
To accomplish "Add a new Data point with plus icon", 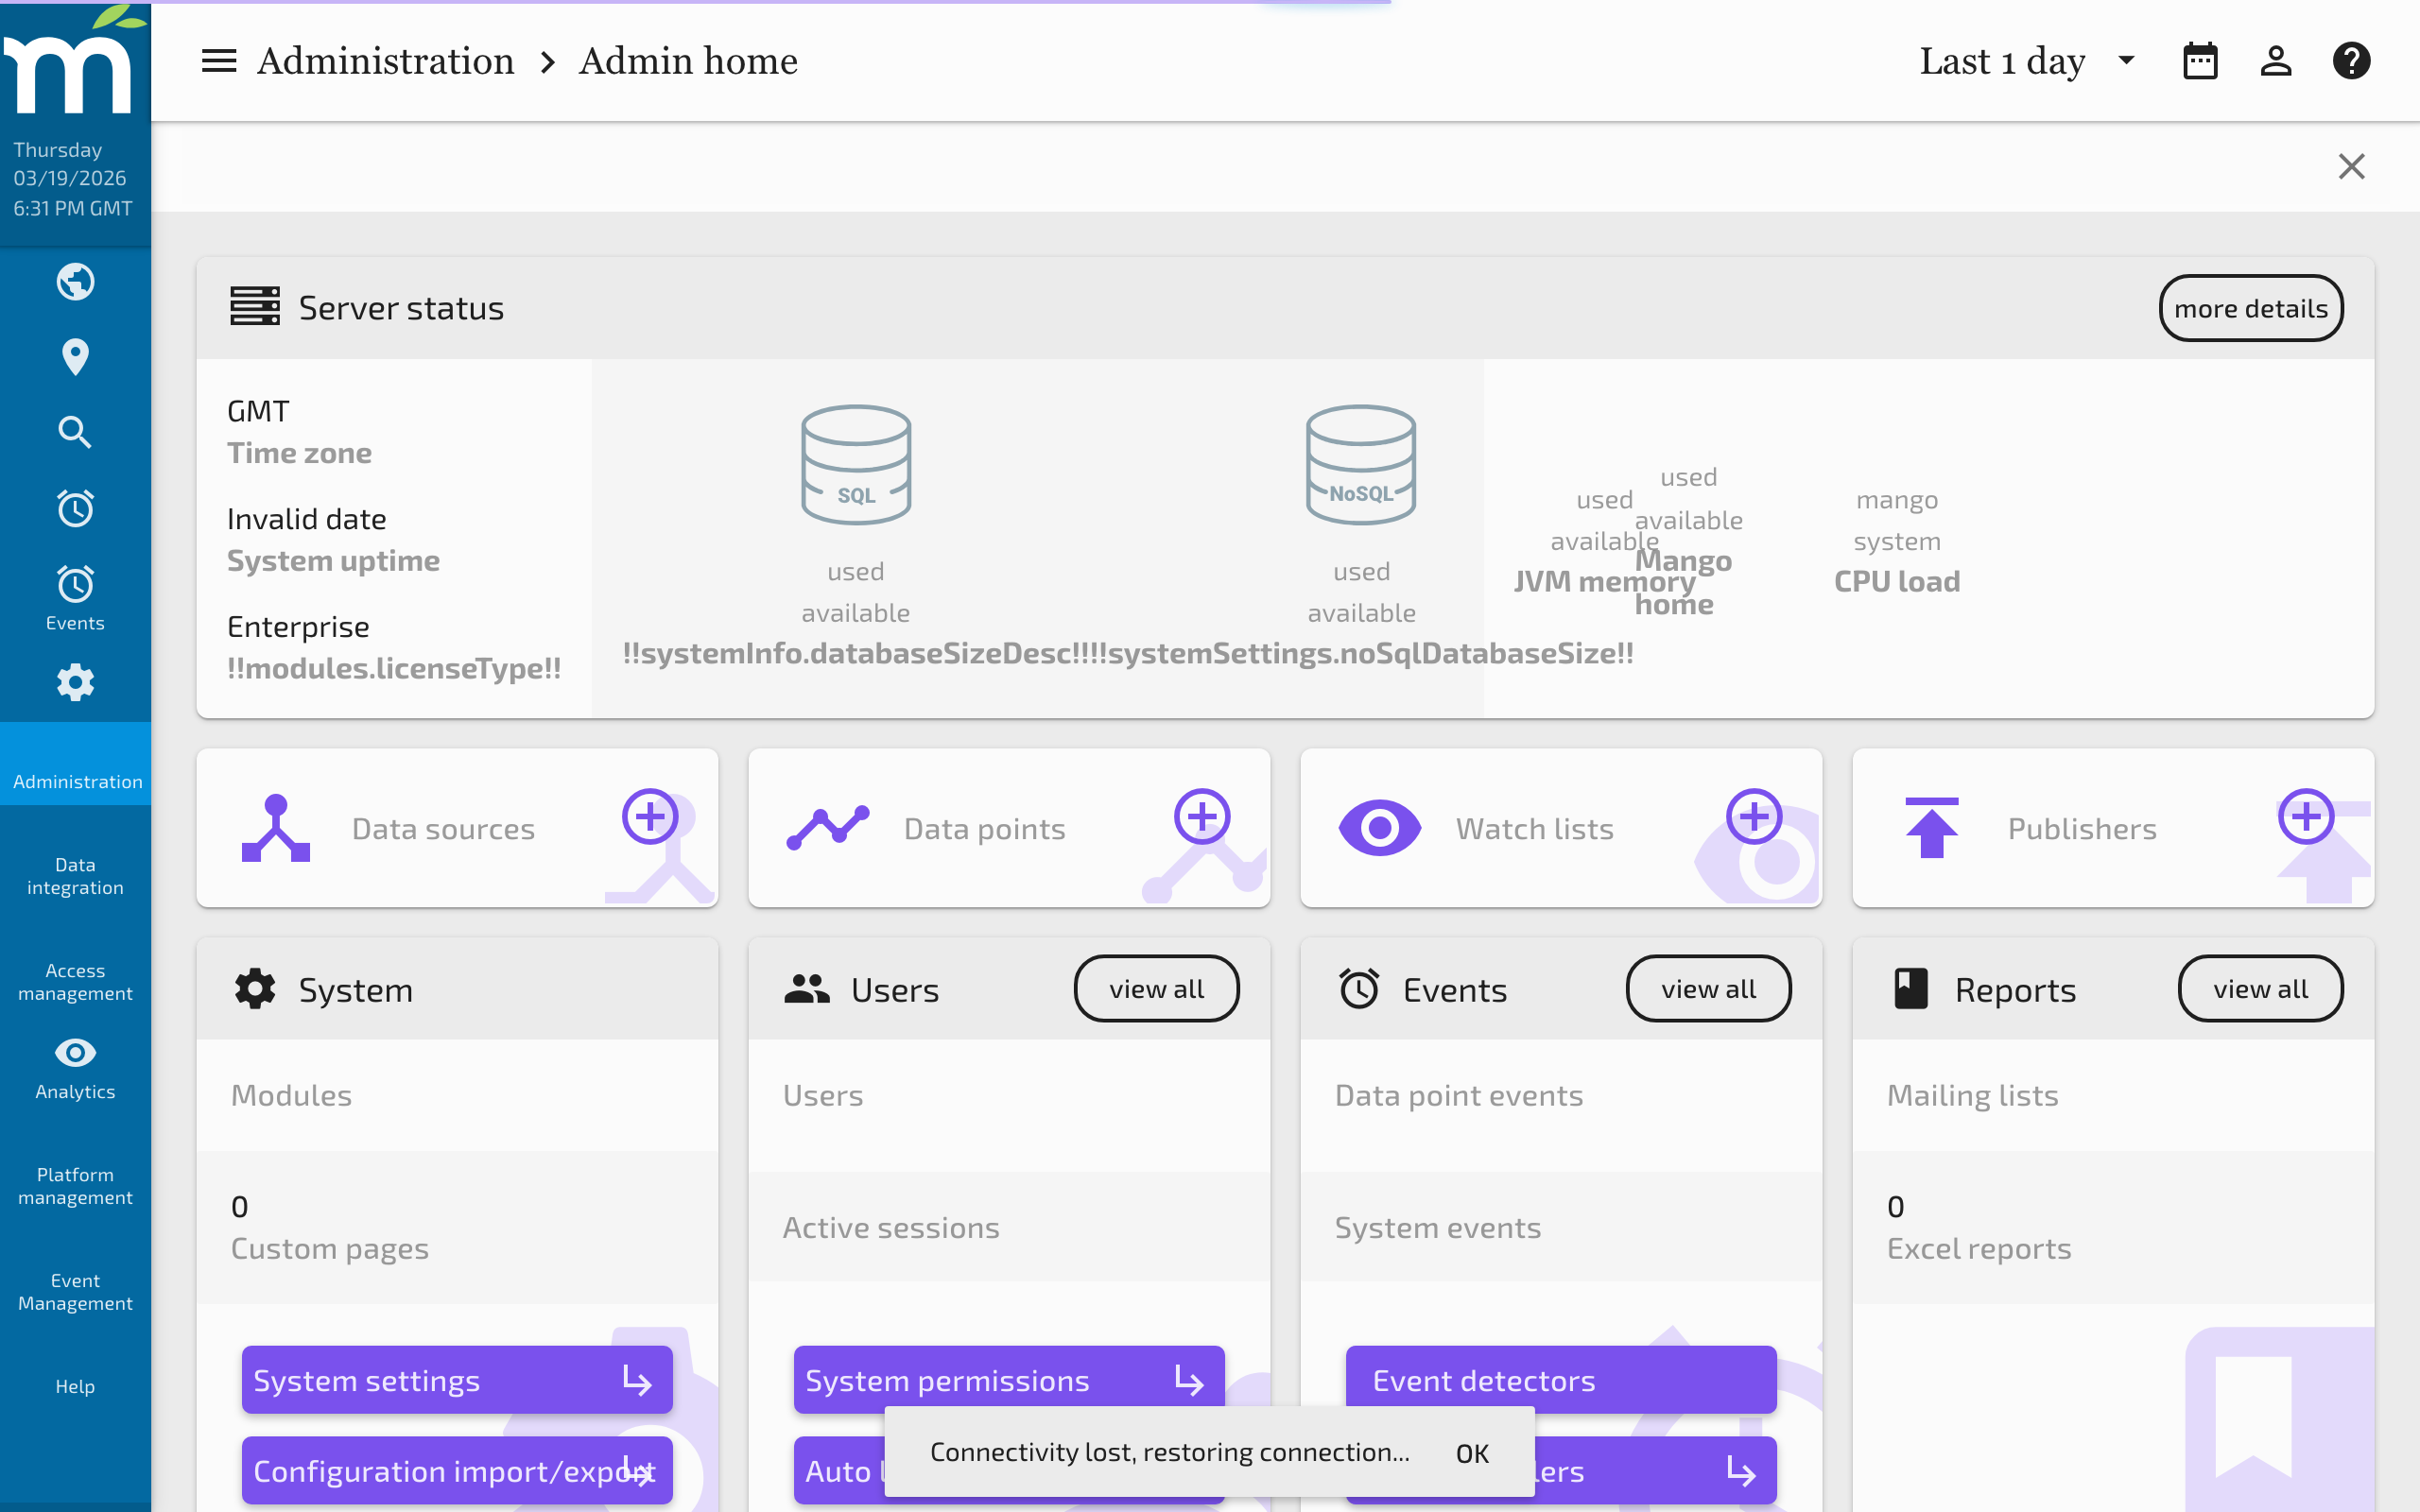I will click(1203, 816).
